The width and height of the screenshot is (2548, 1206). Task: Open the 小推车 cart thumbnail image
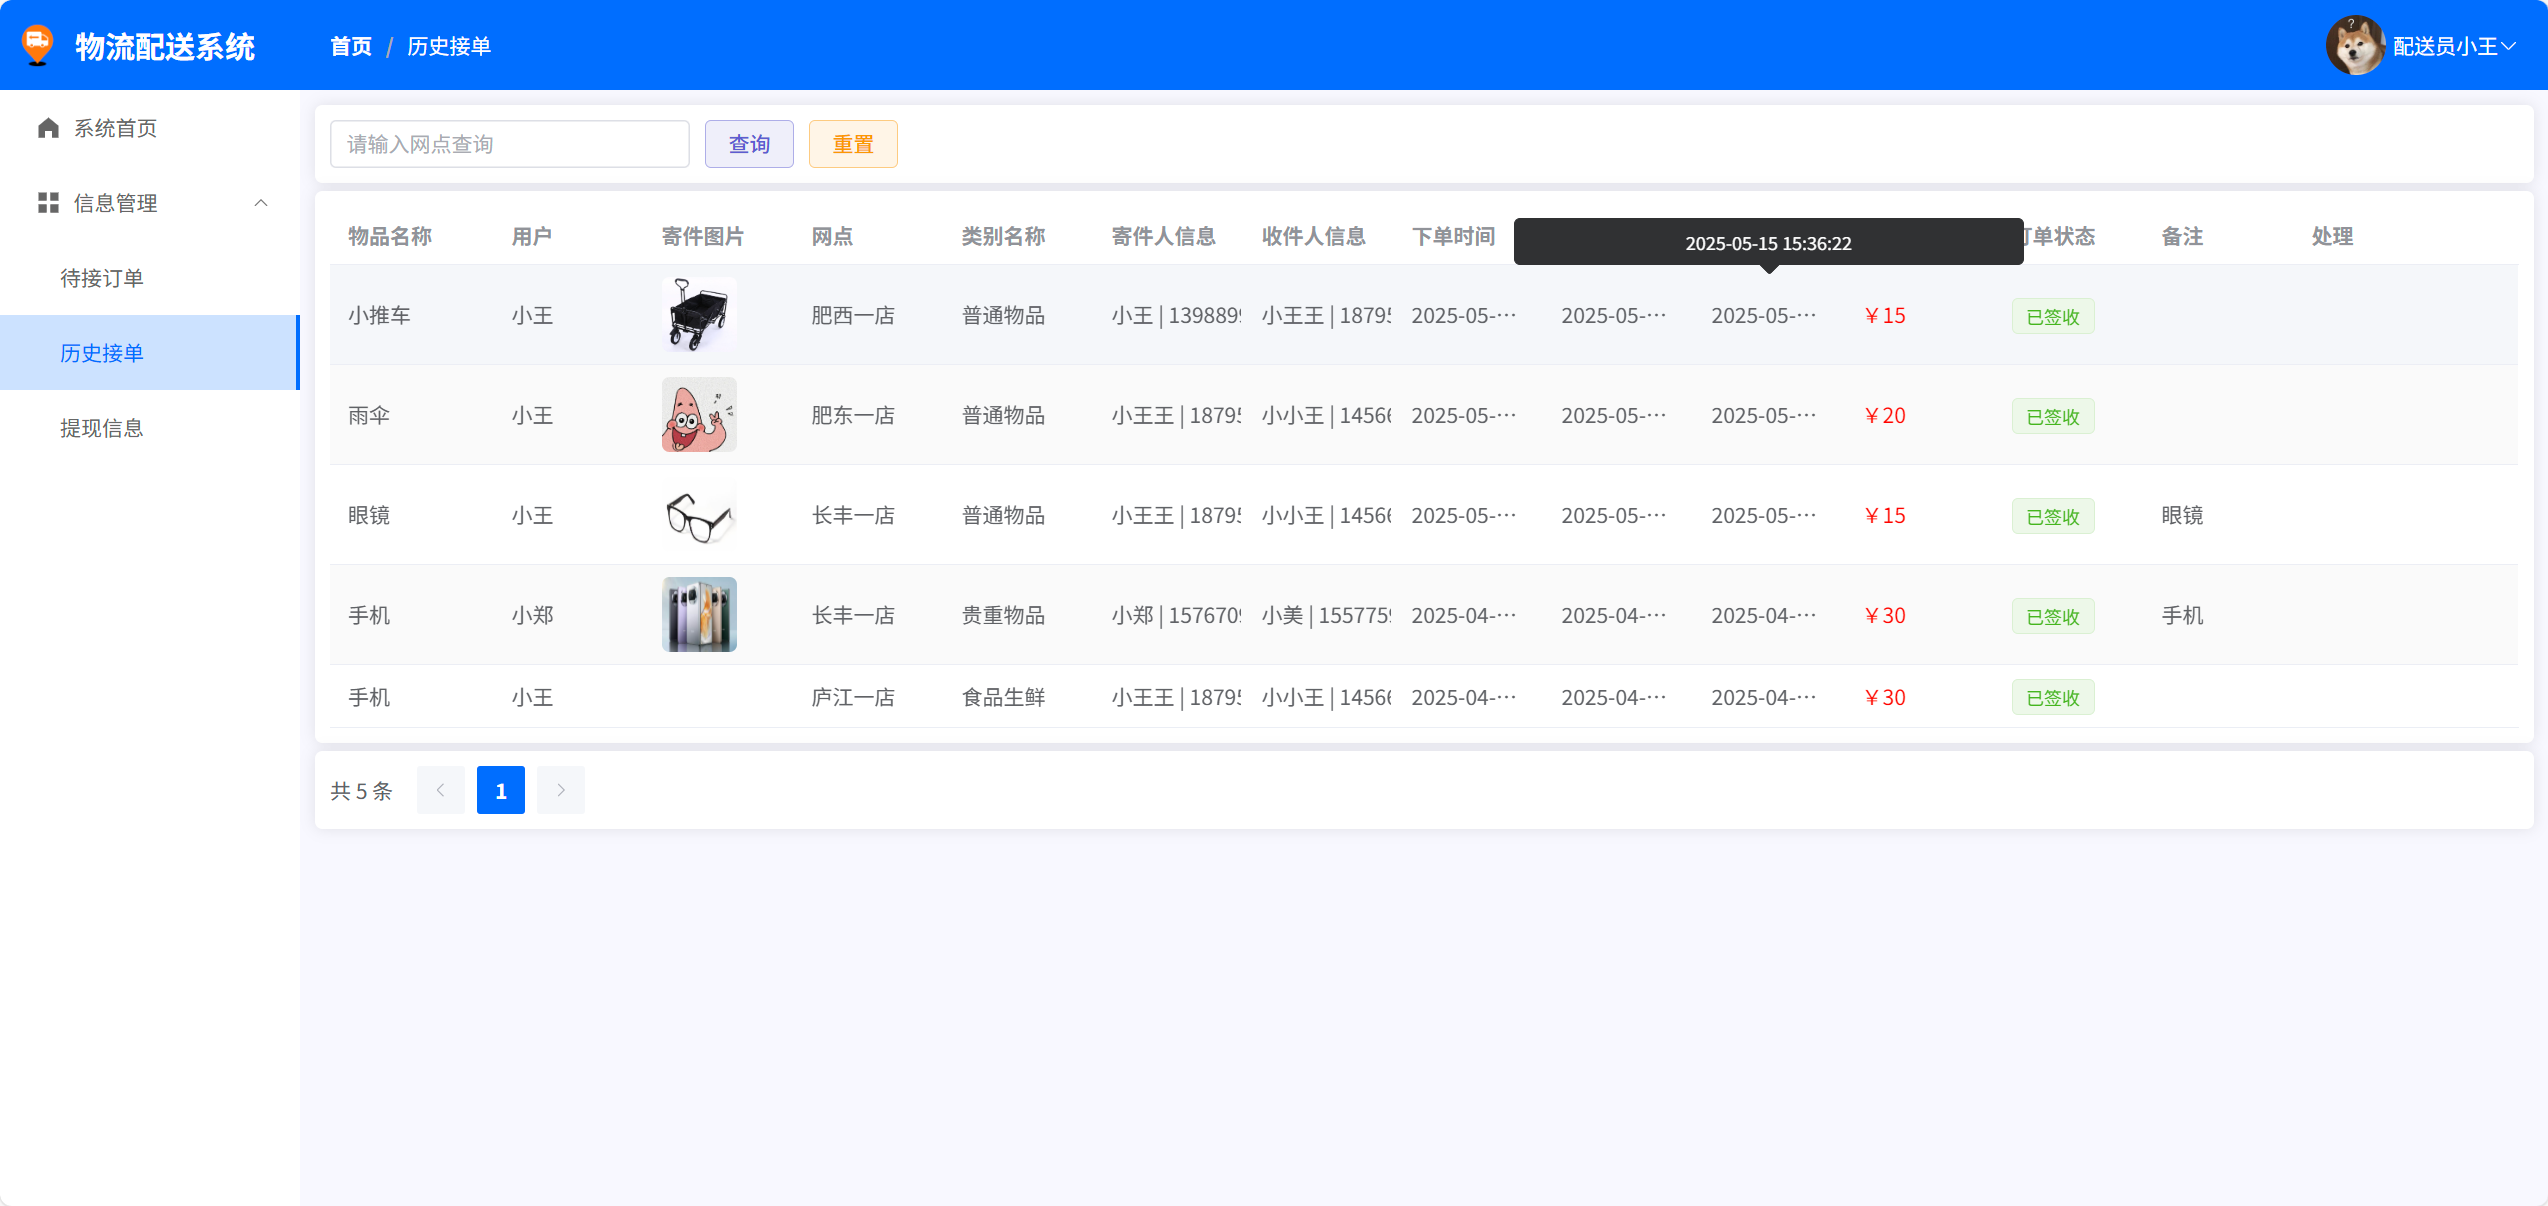tap(699, 315)
